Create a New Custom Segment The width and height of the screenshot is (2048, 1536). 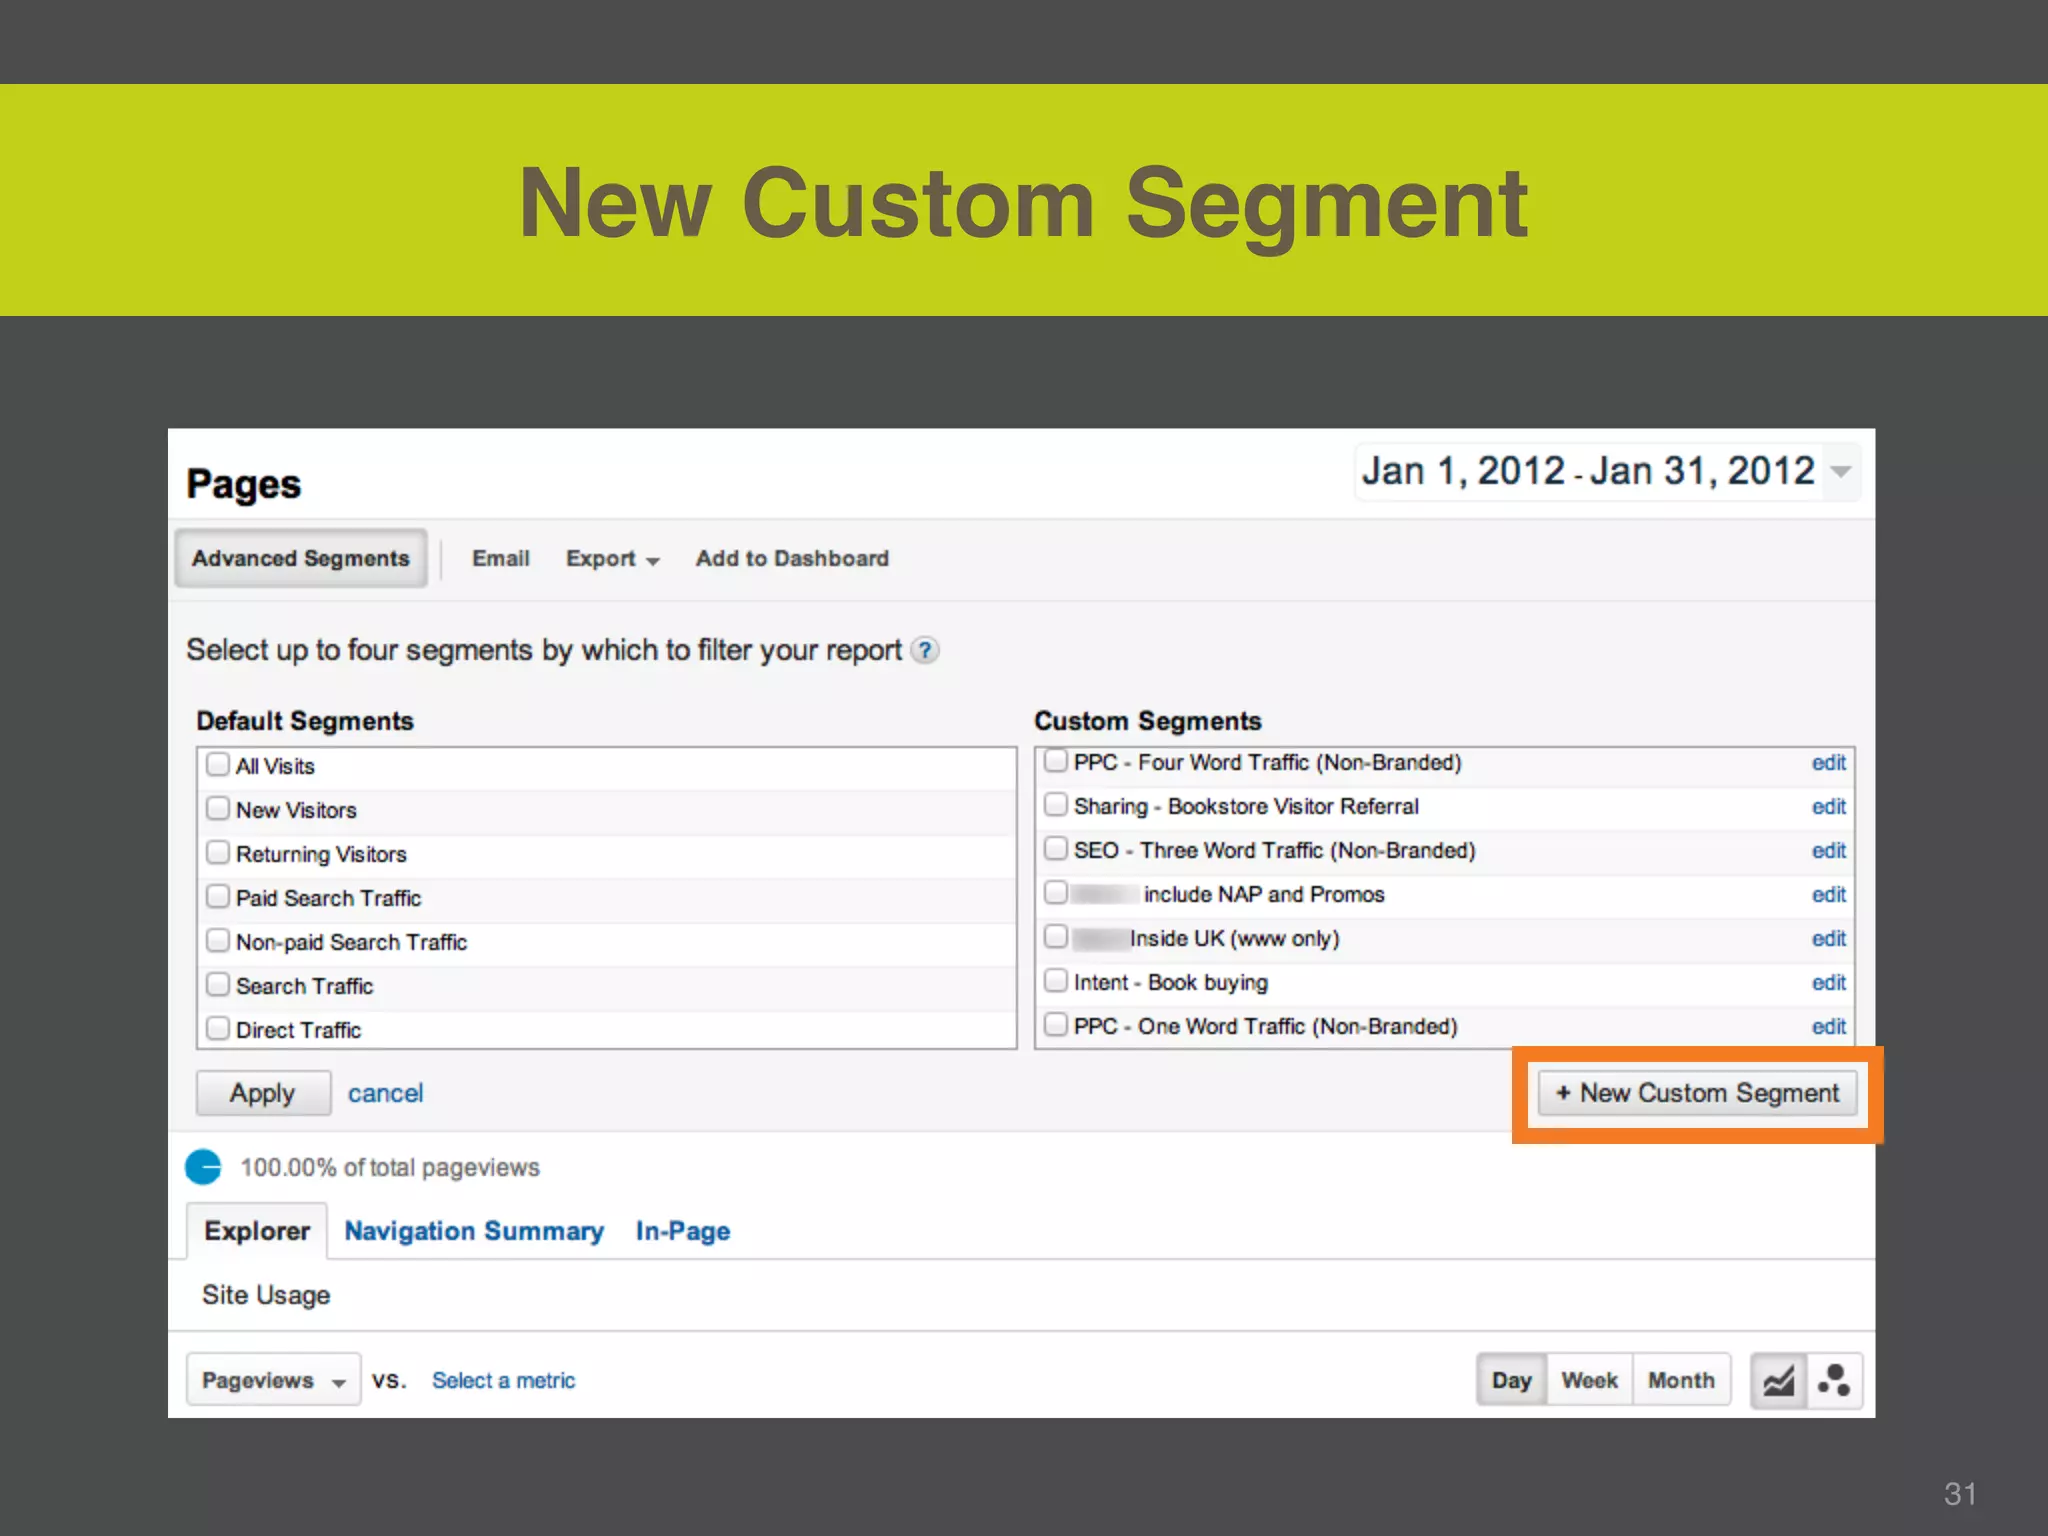[x=1697, y=1093]
